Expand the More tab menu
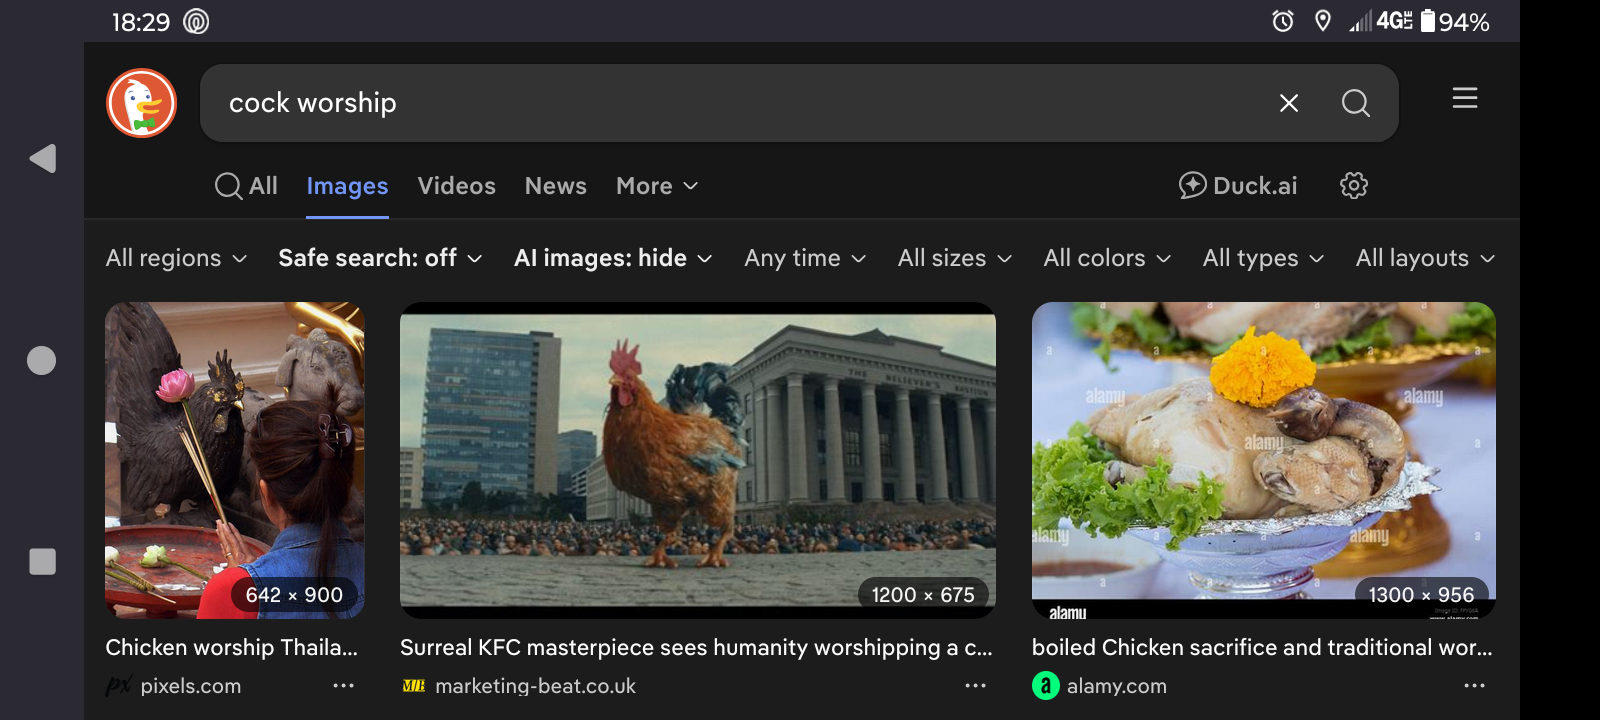 click(x=657, y=186)
